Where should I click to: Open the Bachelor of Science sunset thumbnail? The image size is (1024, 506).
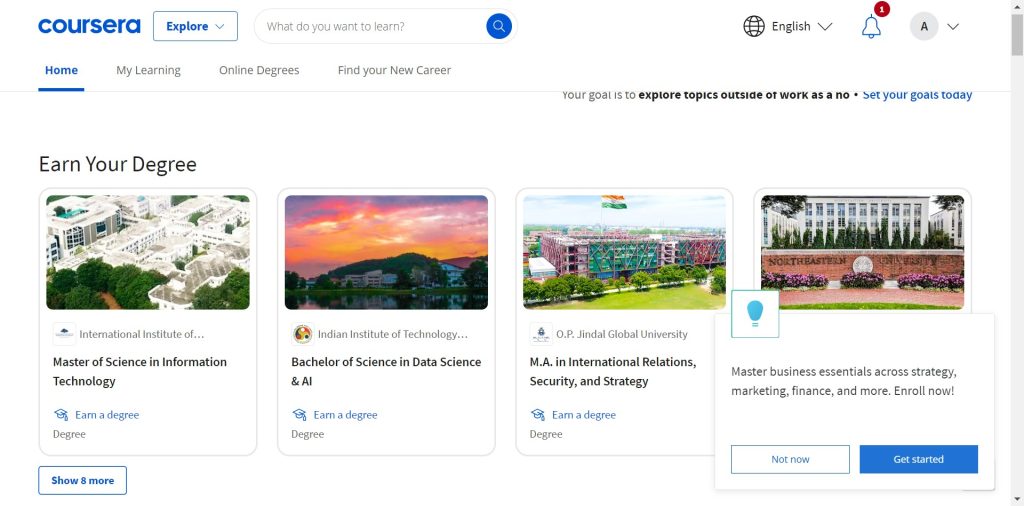point(386,252)
